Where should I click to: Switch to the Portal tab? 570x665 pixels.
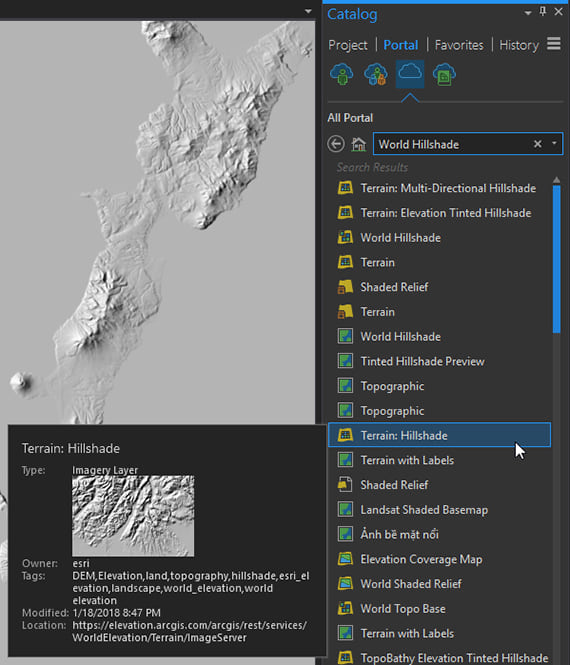coord(401,45)
